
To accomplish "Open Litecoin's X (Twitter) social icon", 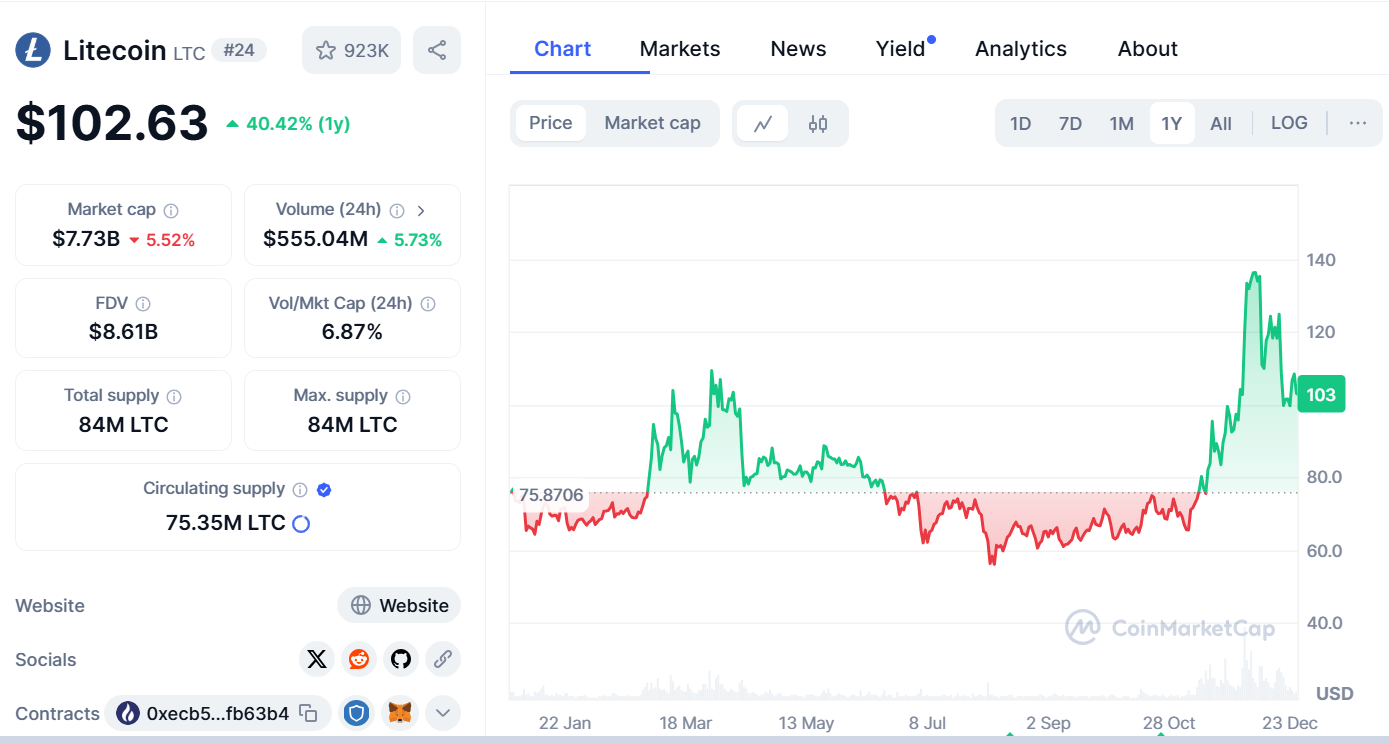I will coord(317,659).
